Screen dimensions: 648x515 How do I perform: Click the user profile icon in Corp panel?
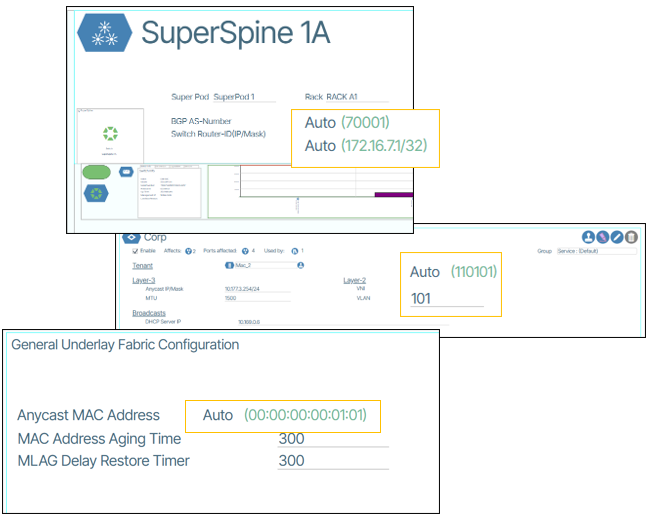[588, 237]
